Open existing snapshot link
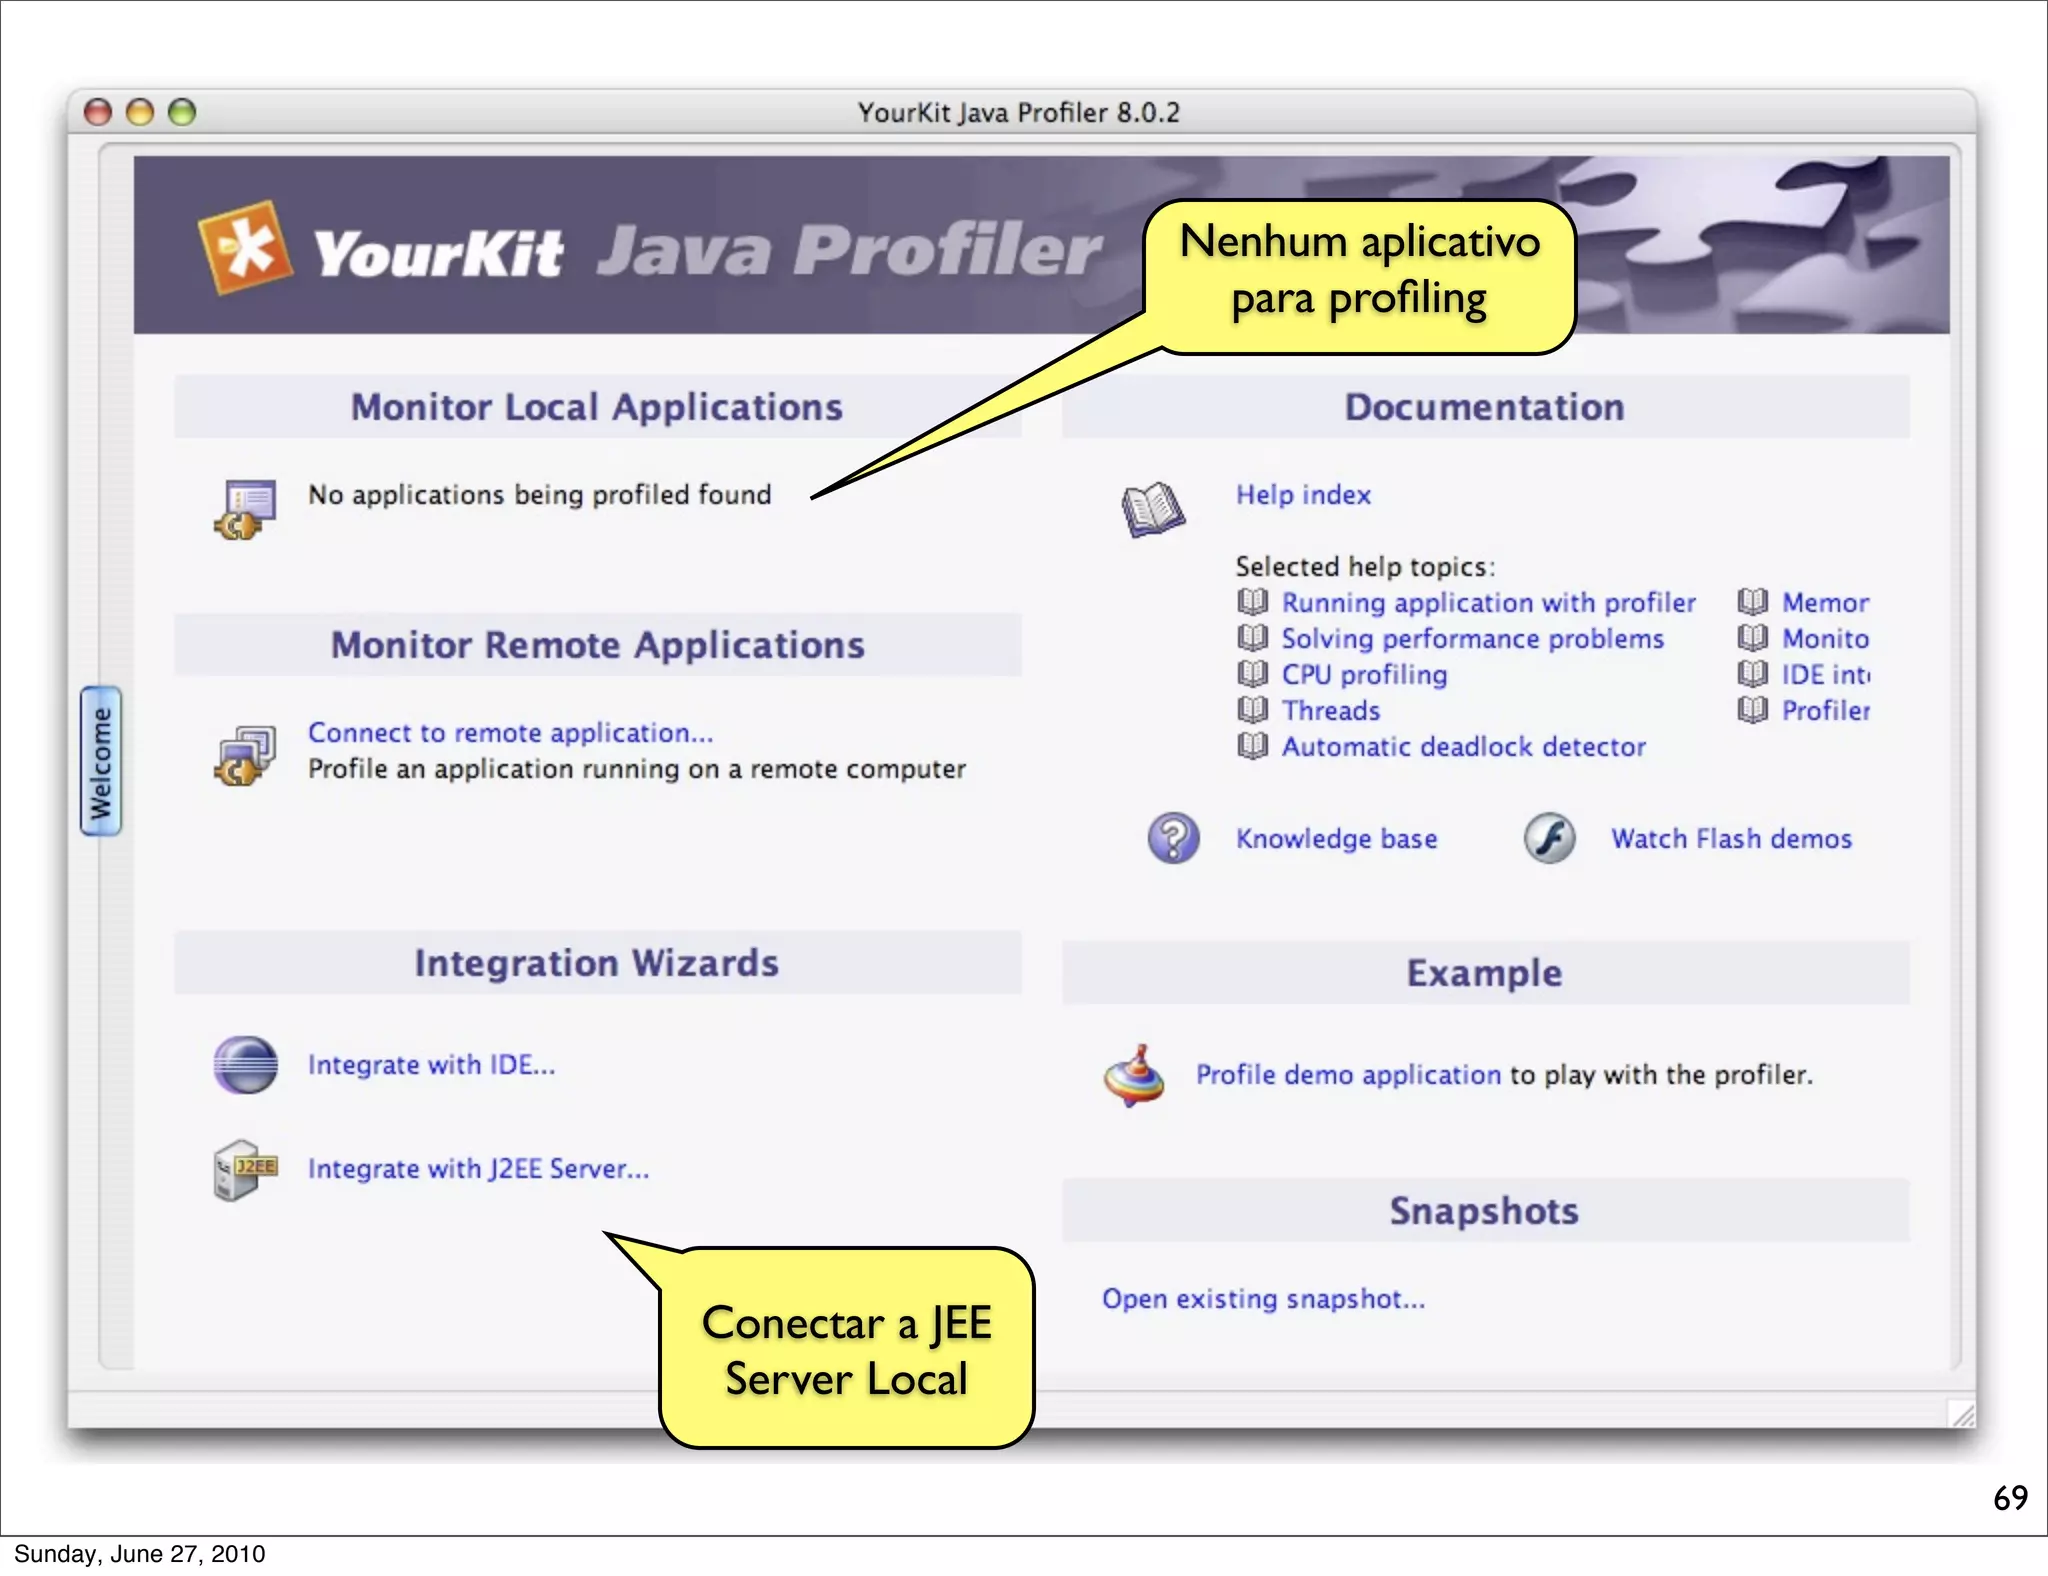 click(1264, 1299)
